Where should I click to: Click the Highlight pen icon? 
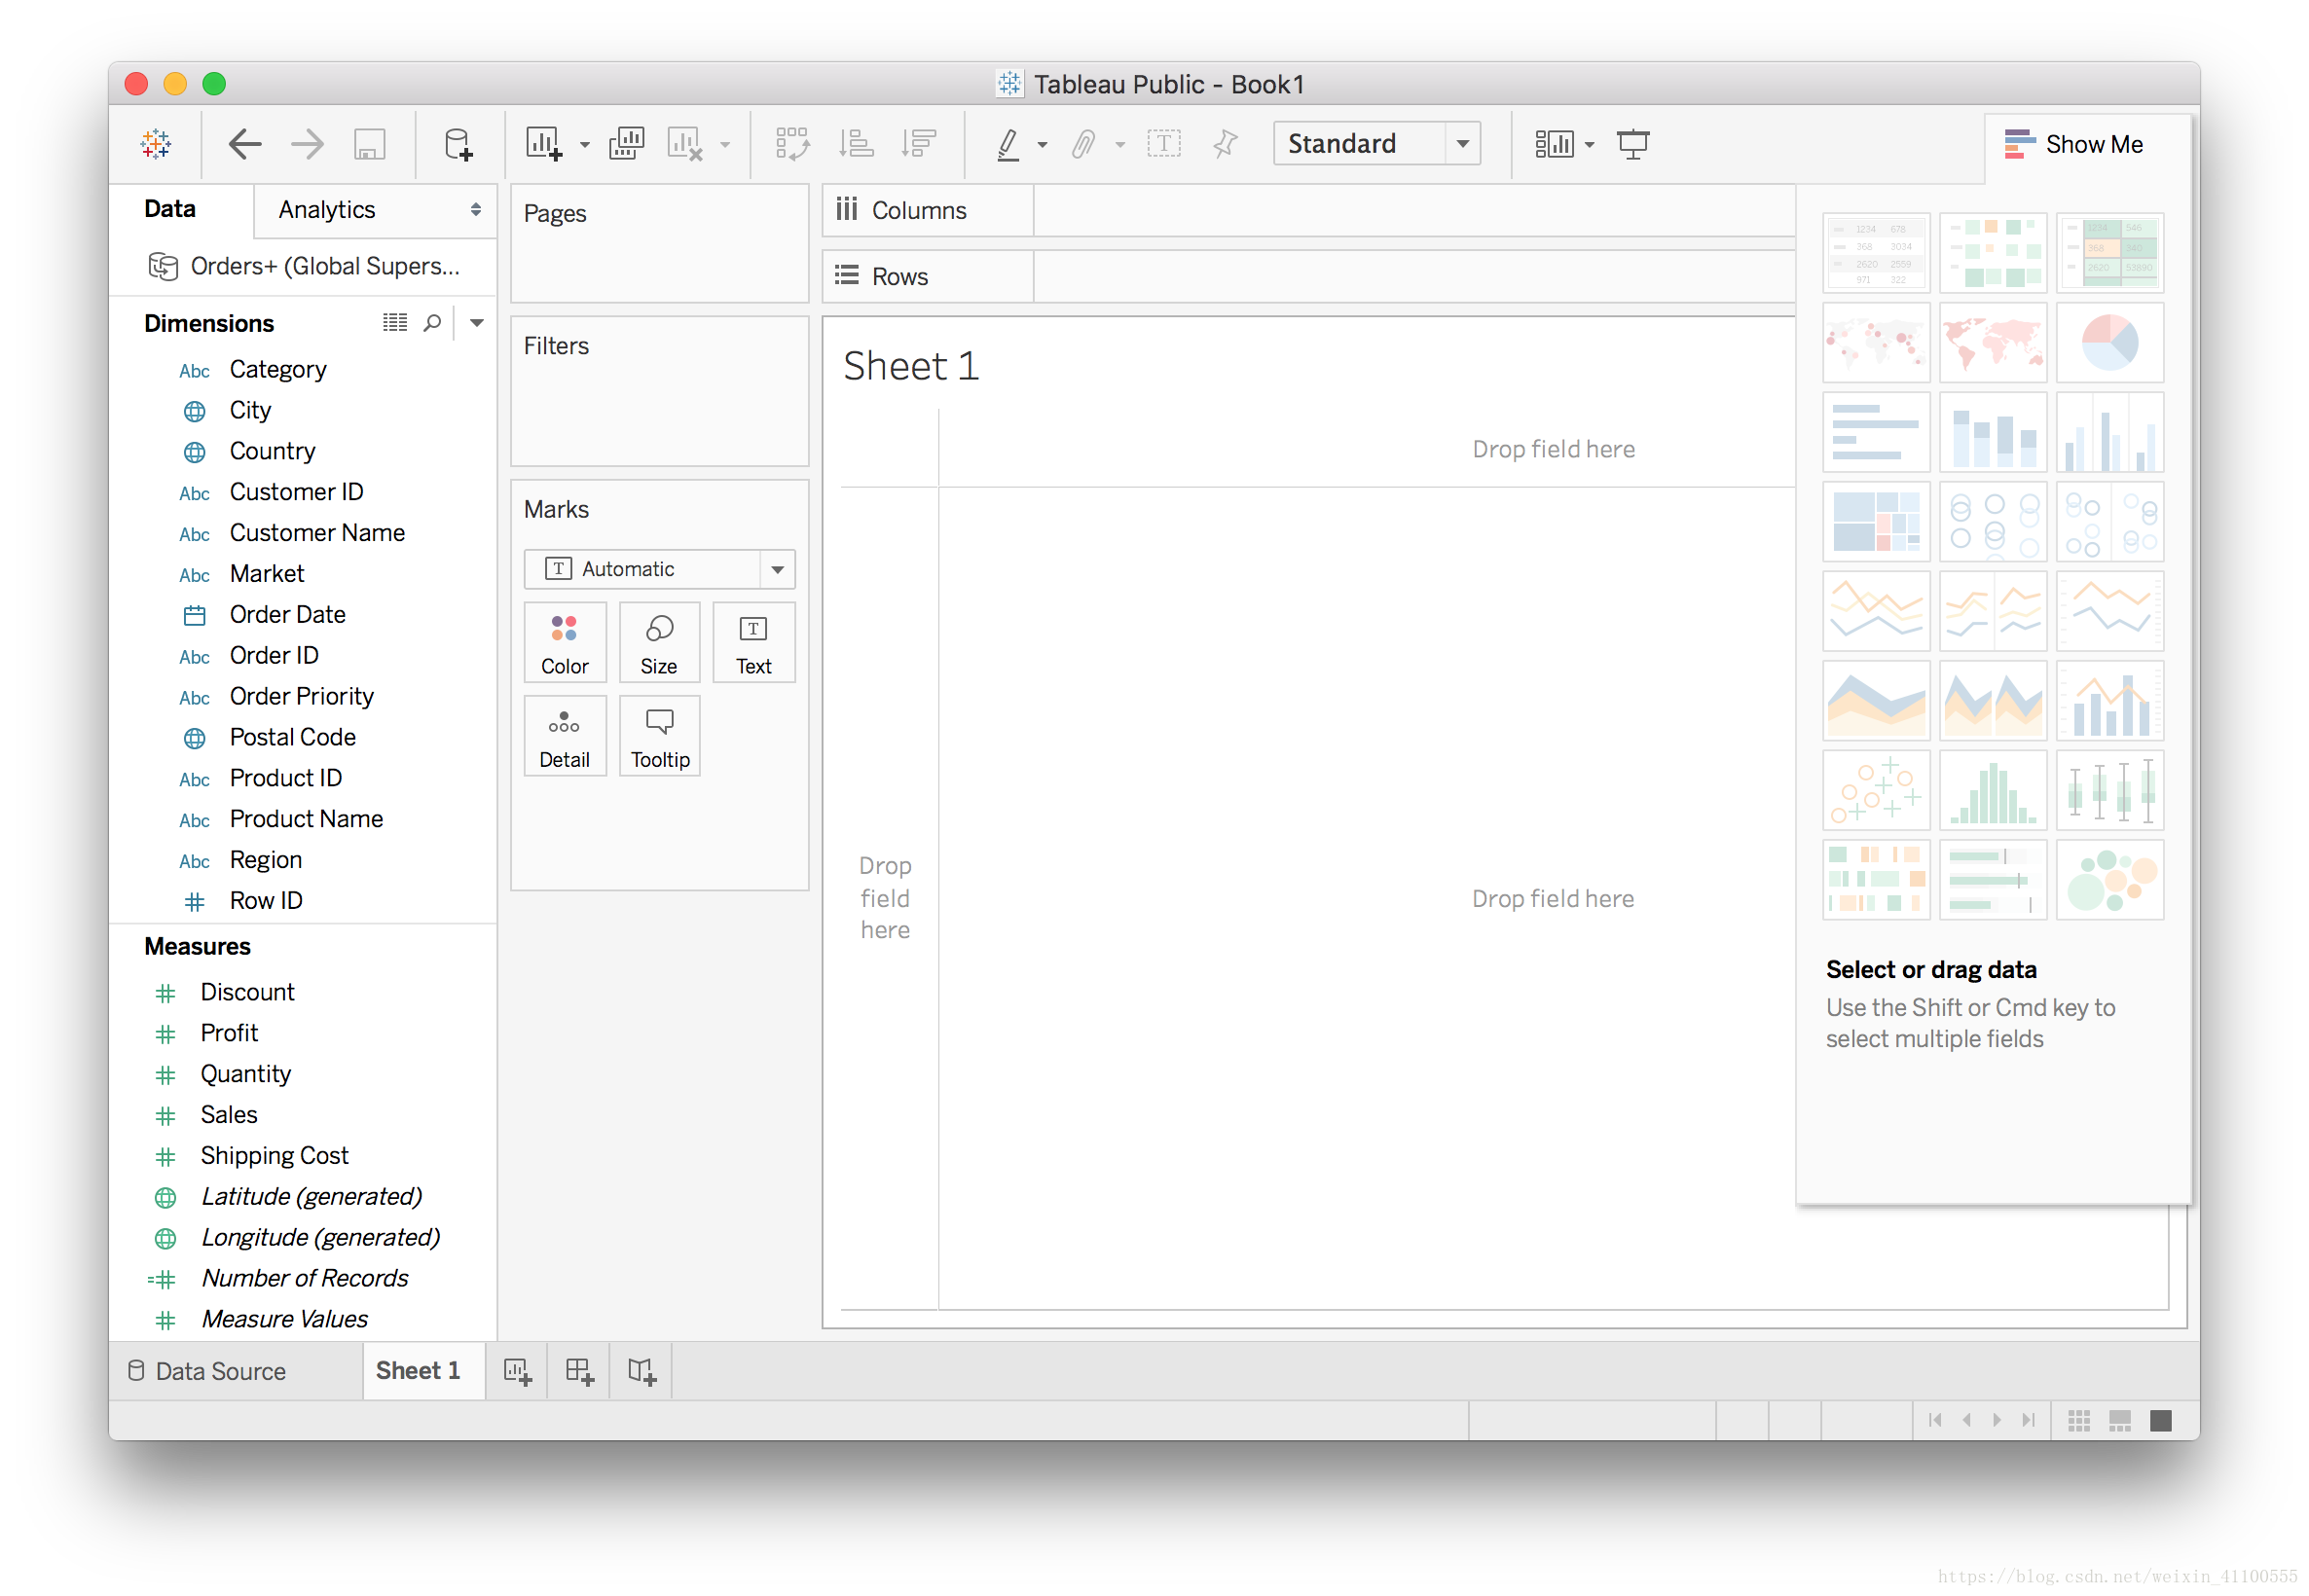[1008, 144]
